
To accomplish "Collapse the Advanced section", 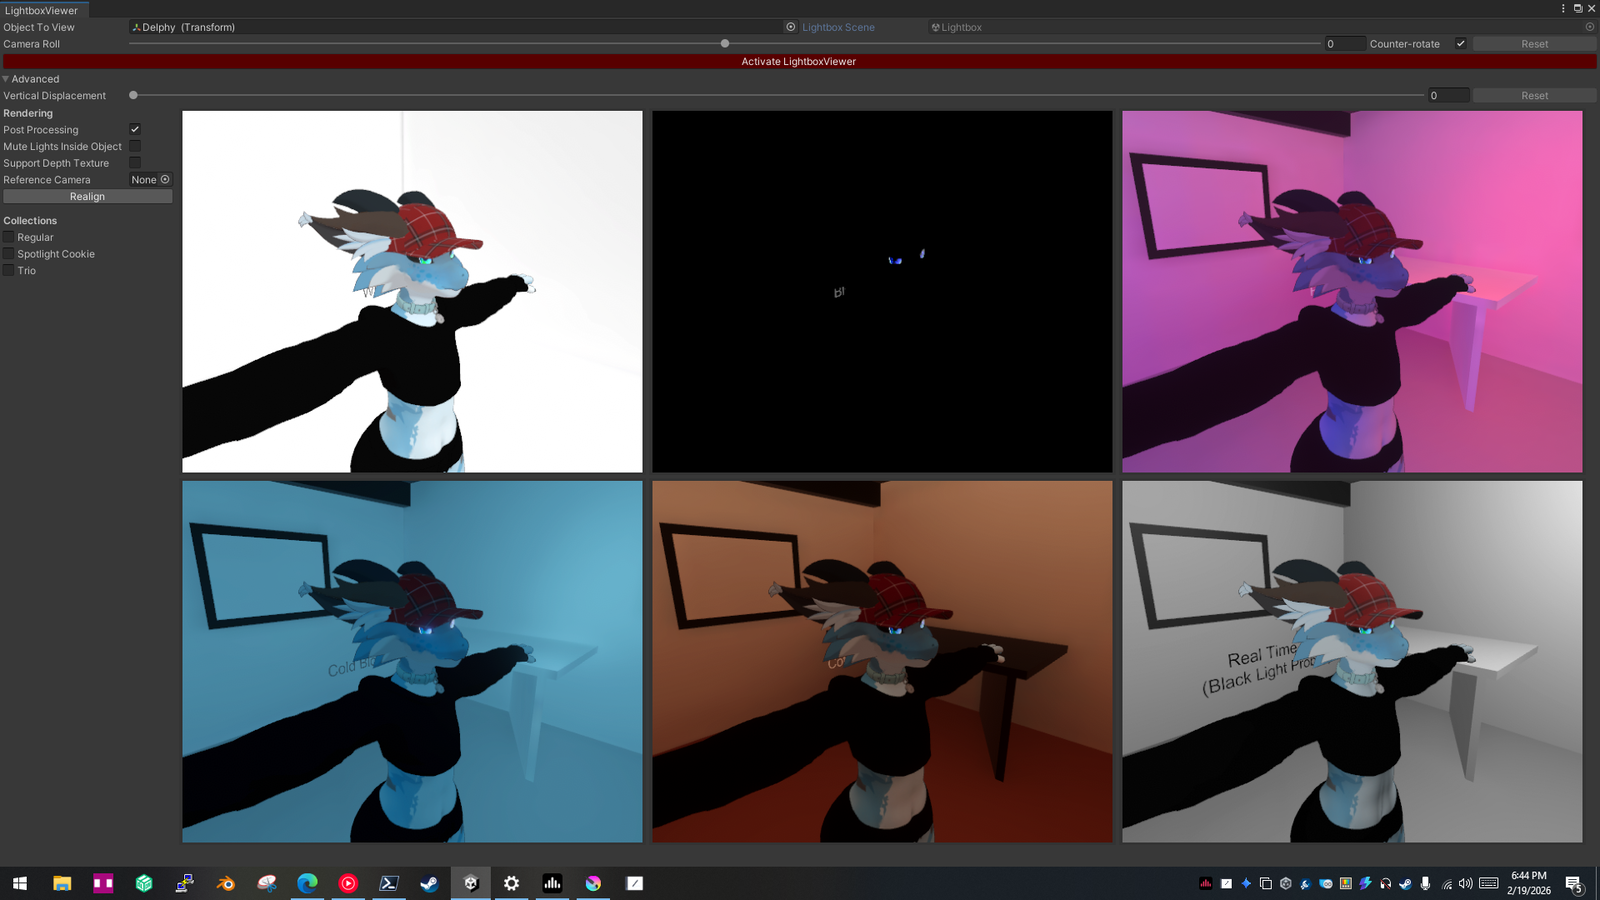I will [6, 79].
